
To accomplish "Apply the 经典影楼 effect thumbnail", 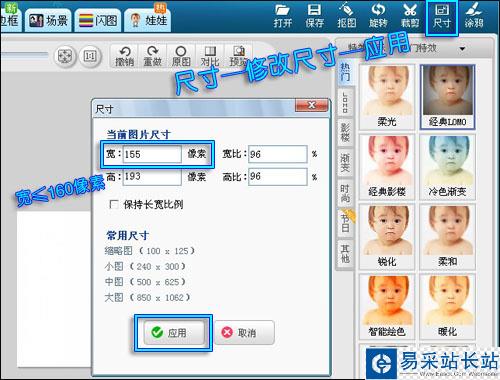I will [x=387, y=167].
